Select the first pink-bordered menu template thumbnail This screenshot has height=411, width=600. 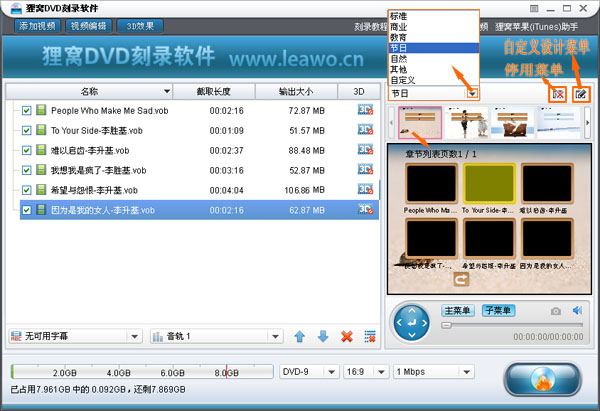click(x=420, y=122)
